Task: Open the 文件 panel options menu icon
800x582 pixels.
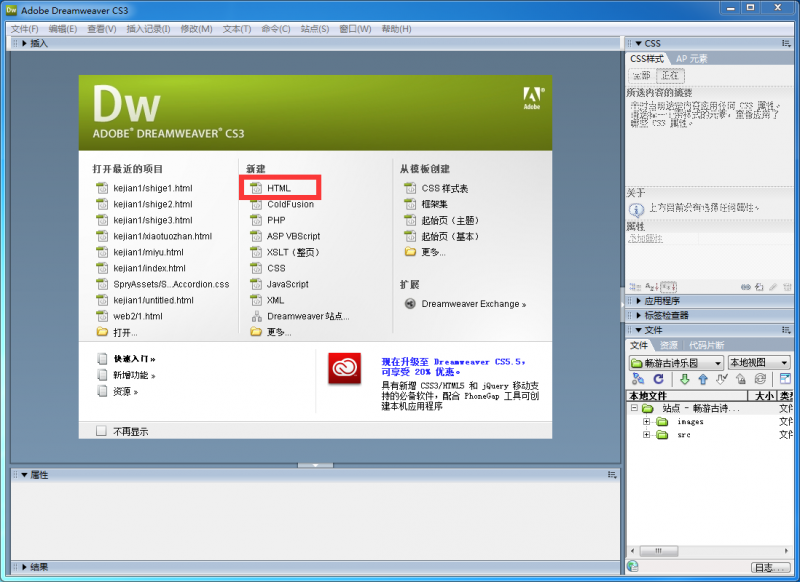Action: pyautogui.click(x=786, y=330)
